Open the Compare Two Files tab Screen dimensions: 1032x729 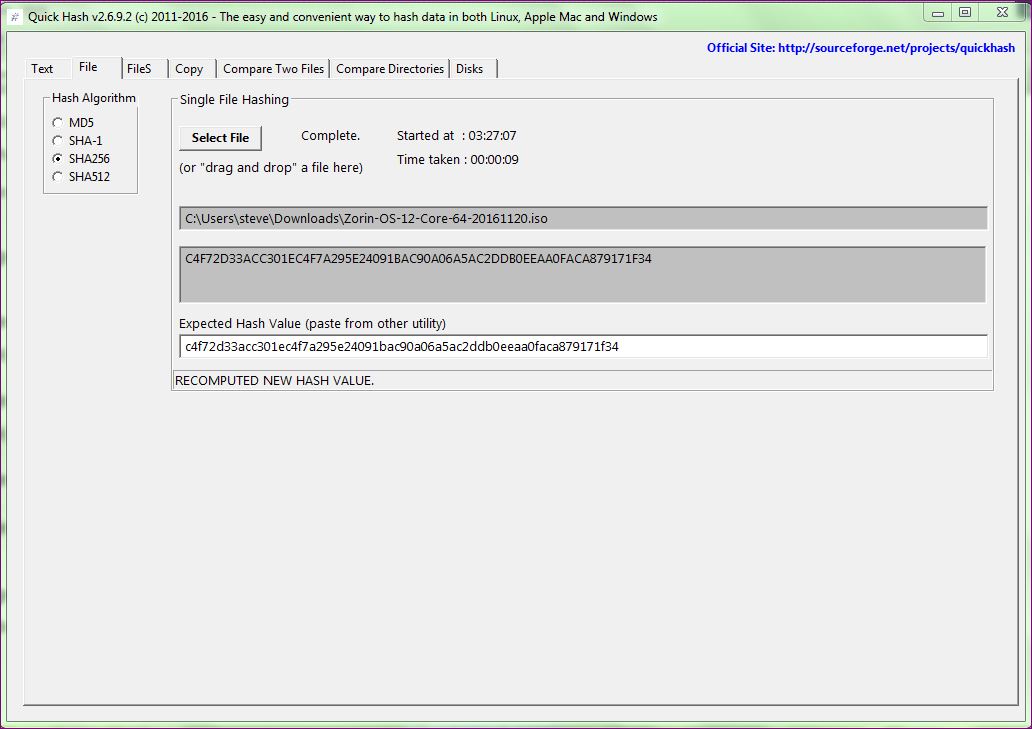(273, 69)
